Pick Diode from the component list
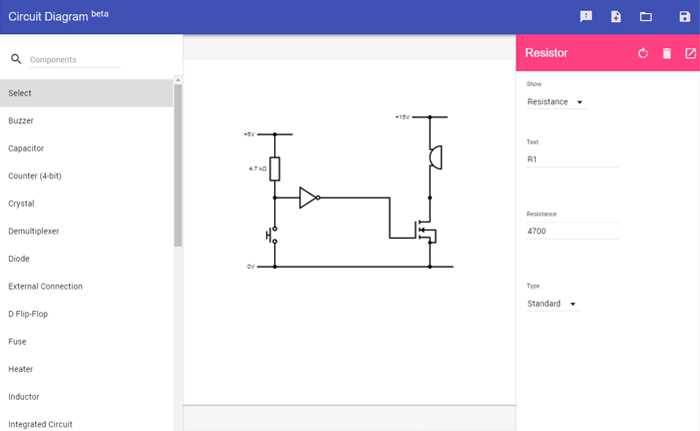This screenshot has height=431, width=700. click(87, 259)
